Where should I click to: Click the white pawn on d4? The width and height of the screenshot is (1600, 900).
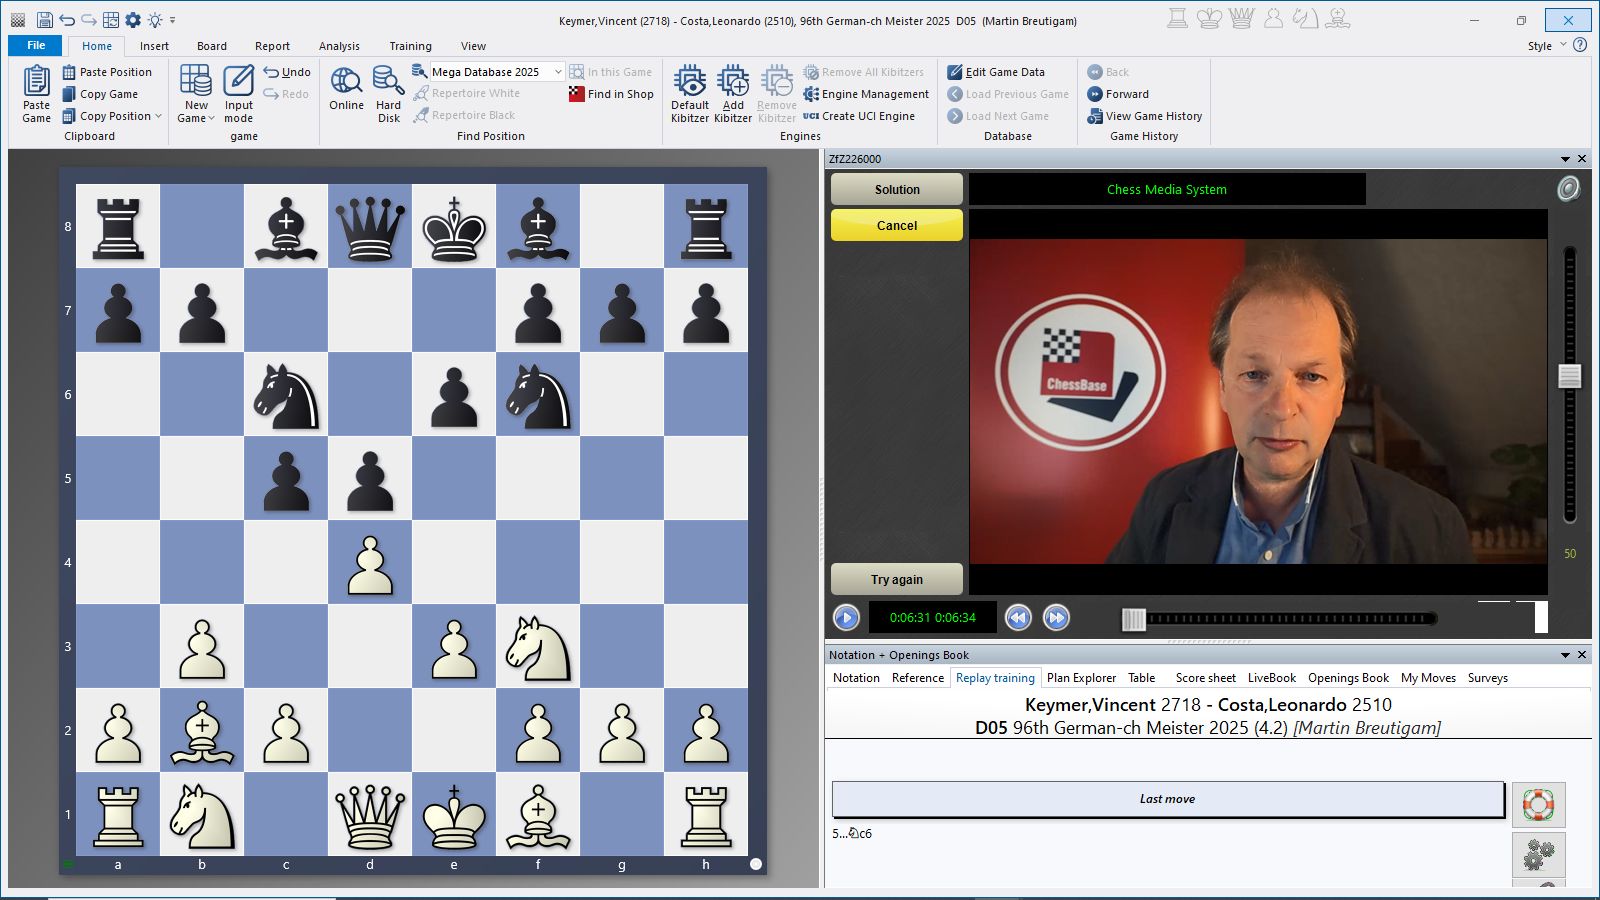[x=370, y=562]
